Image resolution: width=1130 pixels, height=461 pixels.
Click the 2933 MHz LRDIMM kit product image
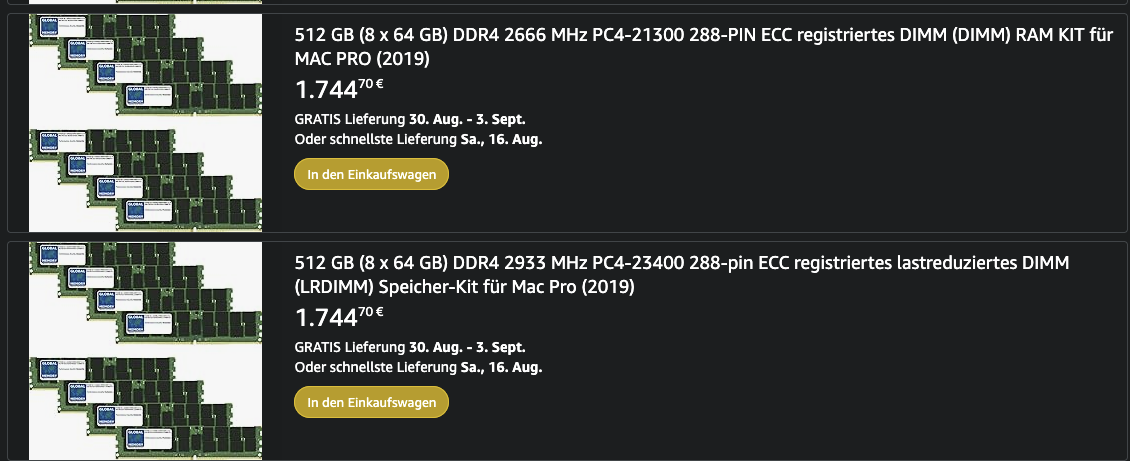[x=145, y=350]
